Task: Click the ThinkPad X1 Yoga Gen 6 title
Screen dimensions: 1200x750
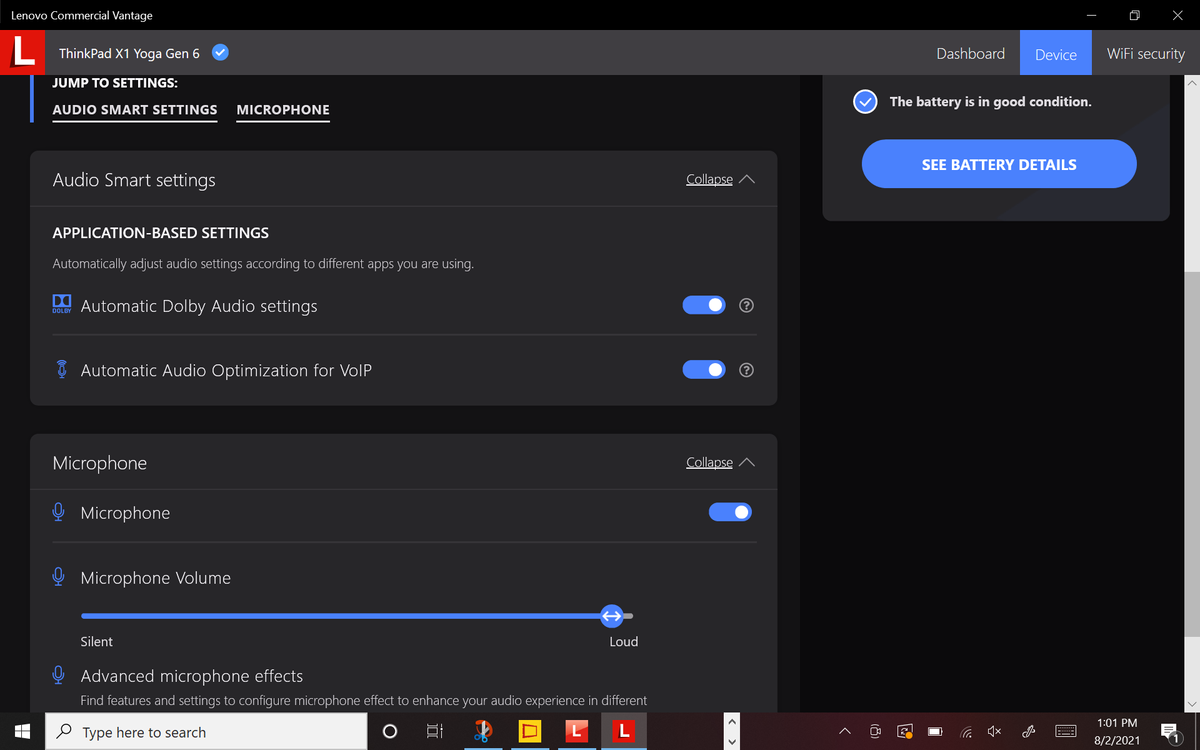Action: [129, 54]
